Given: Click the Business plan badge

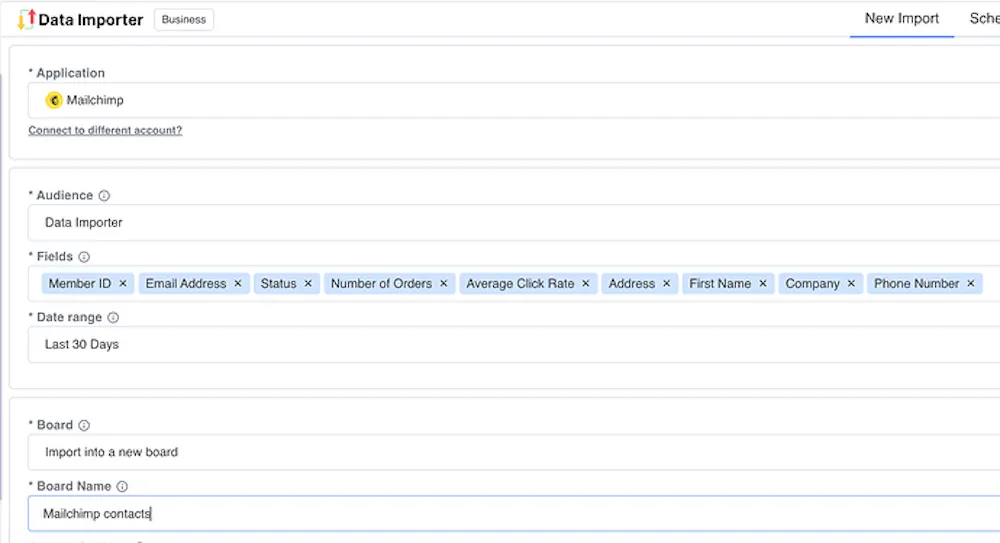Looking at the screenshot, I should point(184,20).
